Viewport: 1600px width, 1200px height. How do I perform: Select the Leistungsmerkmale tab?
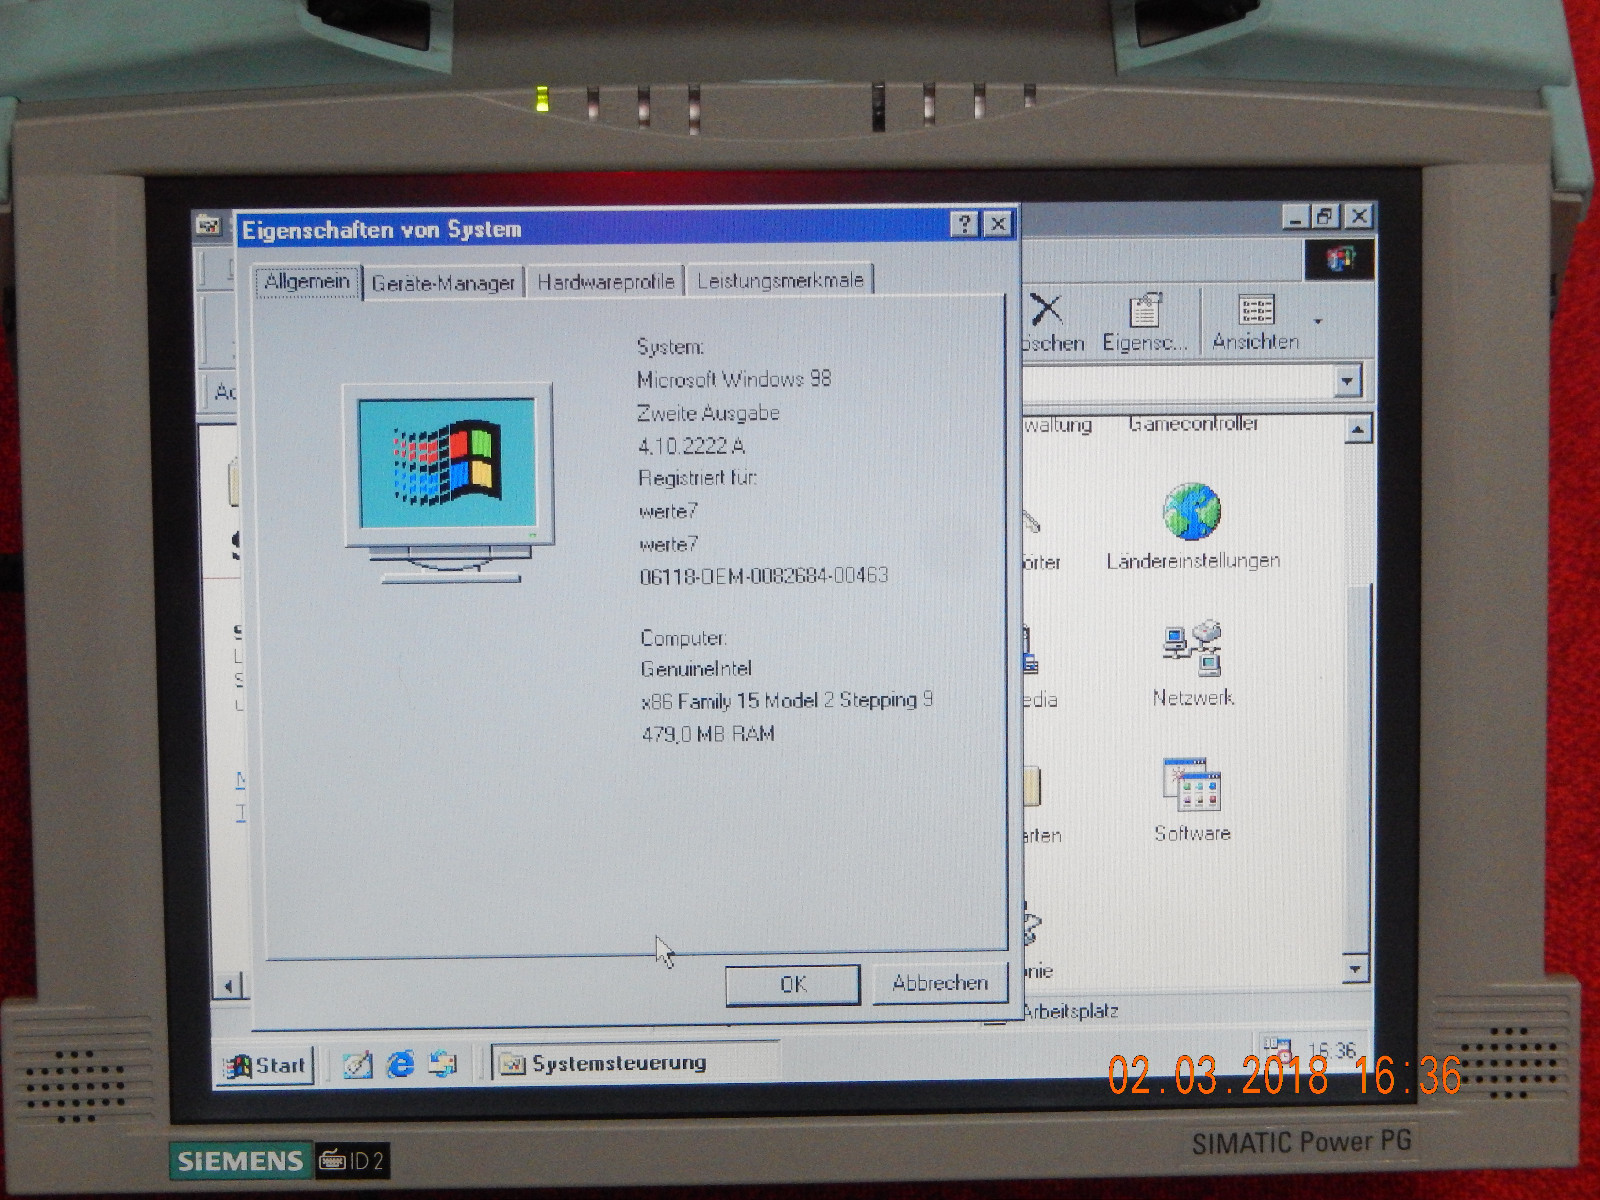tap(780, 280)
